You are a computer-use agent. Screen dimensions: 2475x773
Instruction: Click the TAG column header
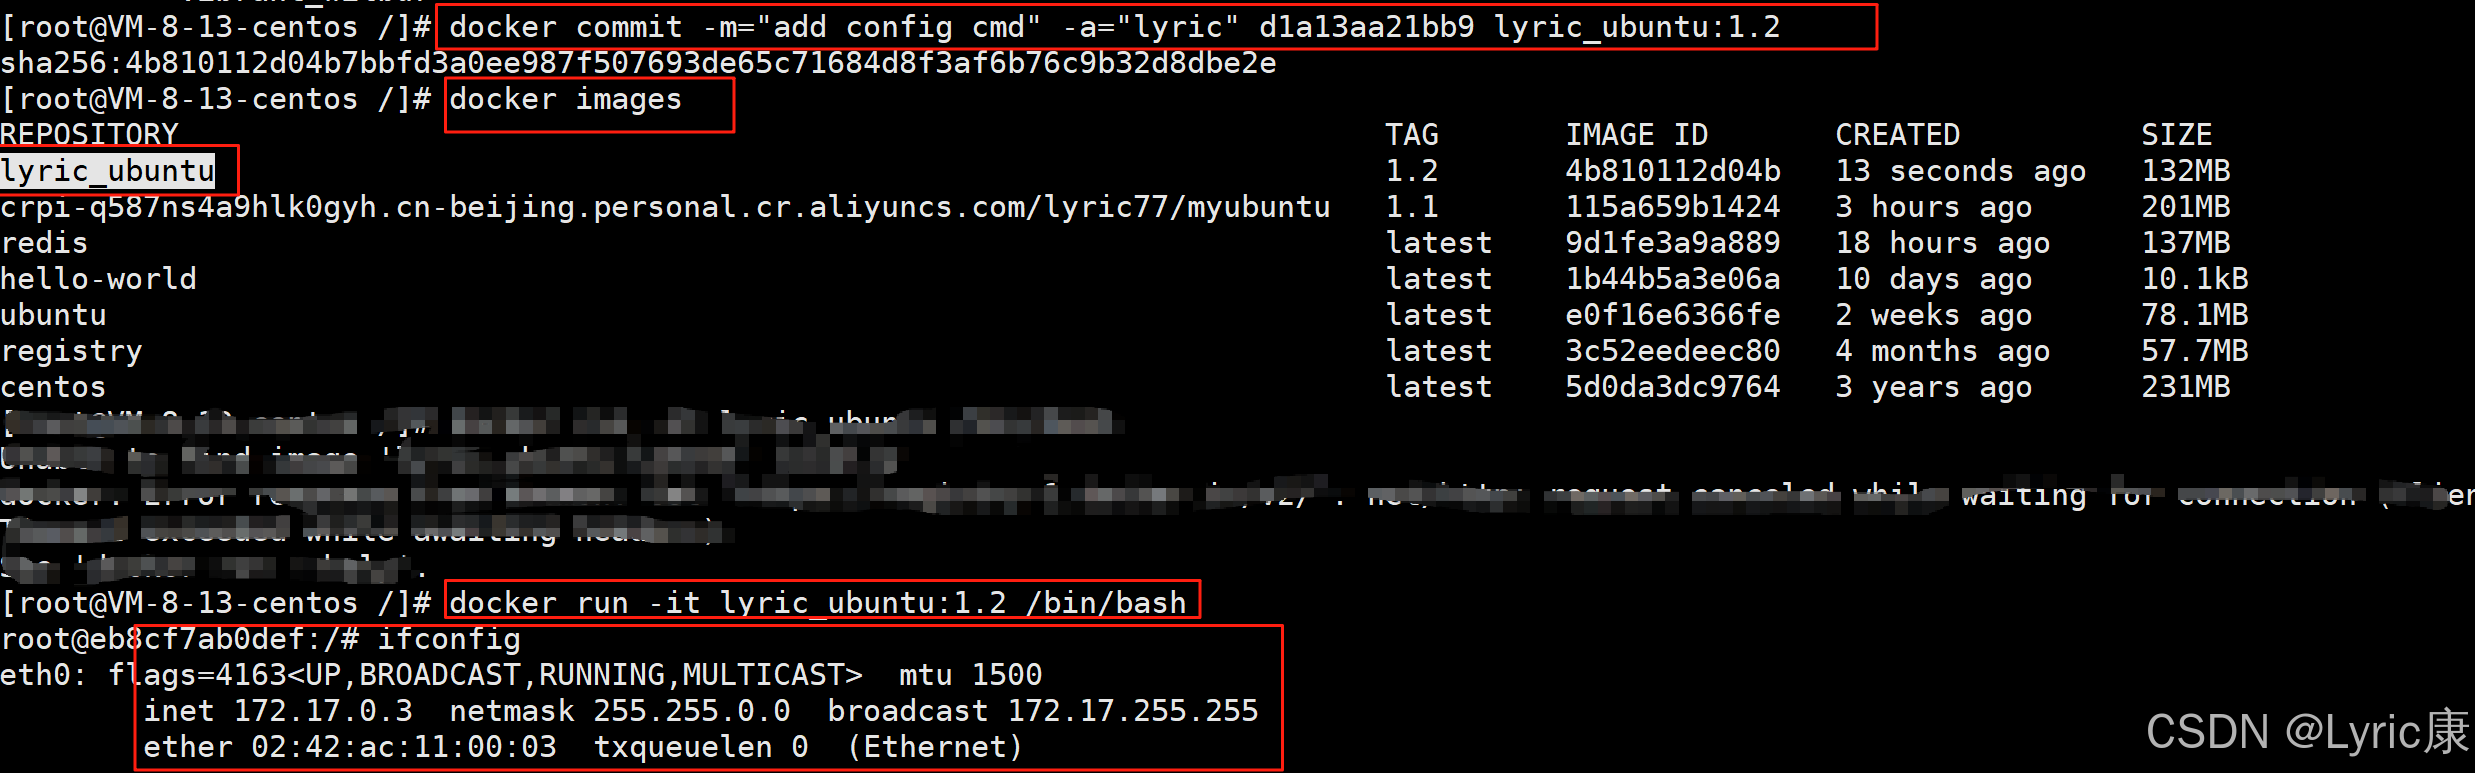1411,135
